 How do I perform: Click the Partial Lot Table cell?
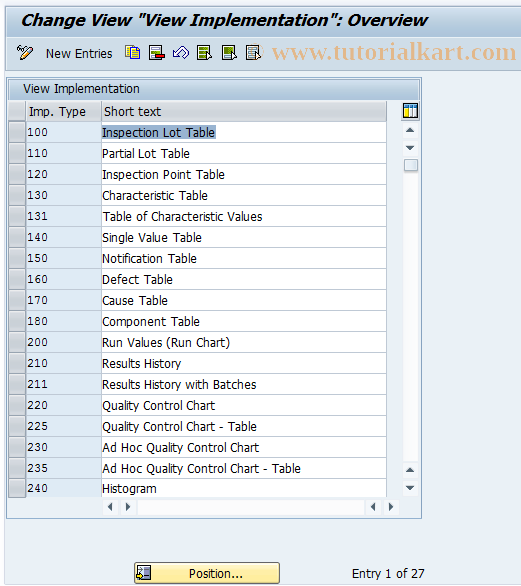coord(244,153)
